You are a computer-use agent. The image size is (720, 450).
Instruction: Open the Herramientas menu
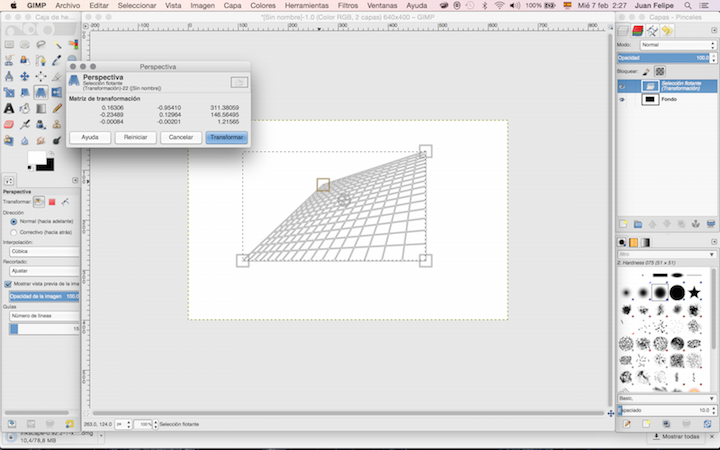point(306,5)
